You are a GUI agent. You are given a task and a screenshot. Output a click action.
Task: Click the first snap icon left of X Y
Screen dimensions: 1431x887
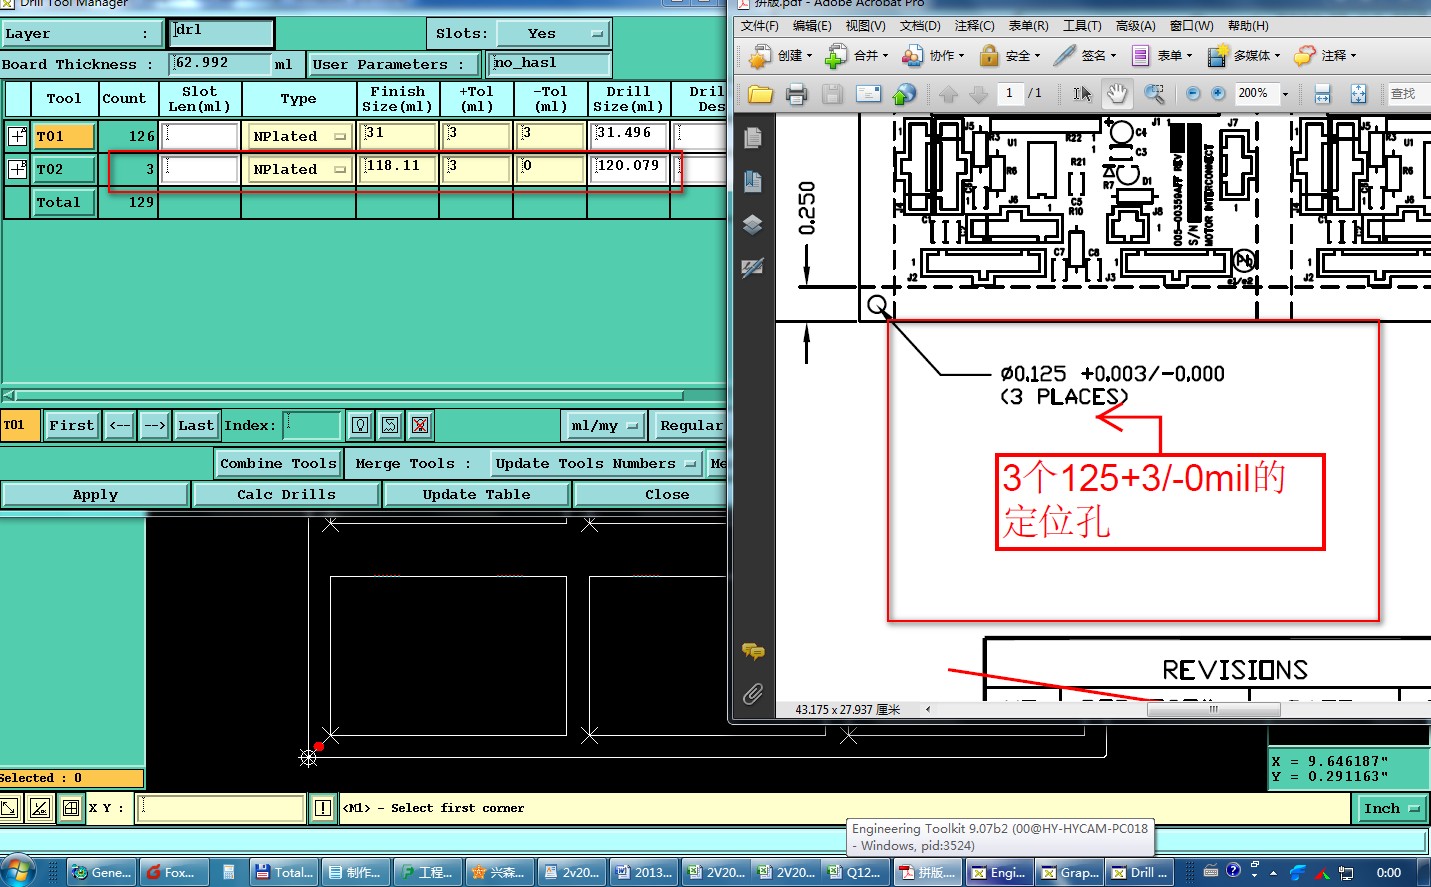[10, 808]
